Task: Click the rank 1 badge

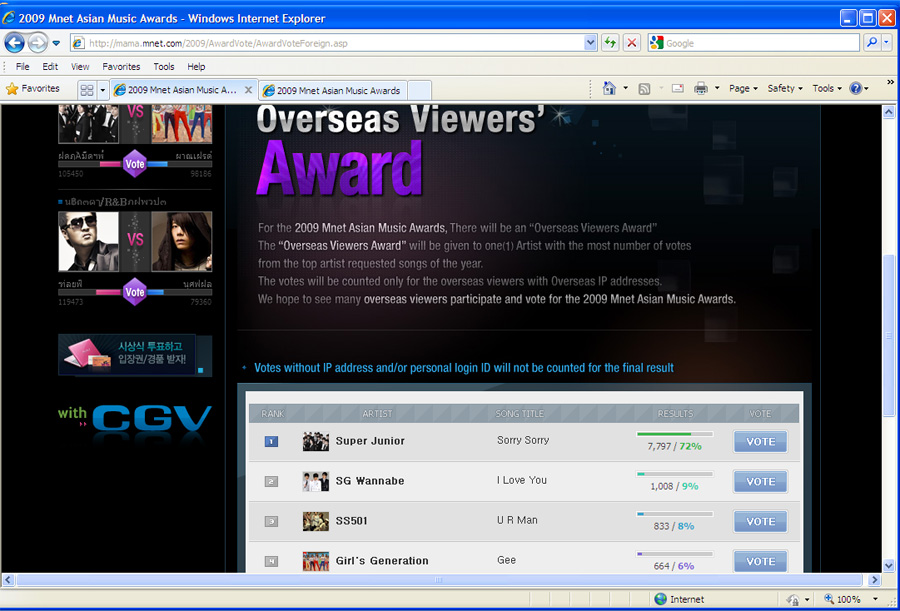Action: click(271, 442)
